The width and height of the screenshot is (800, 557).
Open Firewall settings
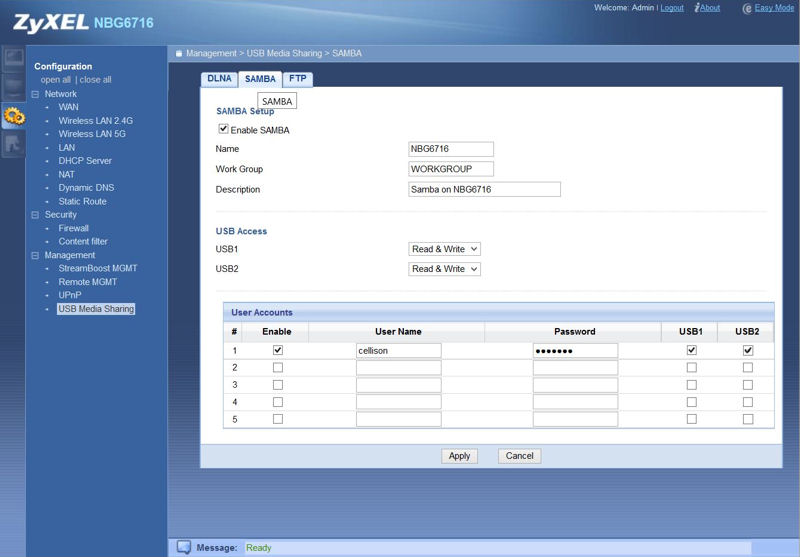73,229
